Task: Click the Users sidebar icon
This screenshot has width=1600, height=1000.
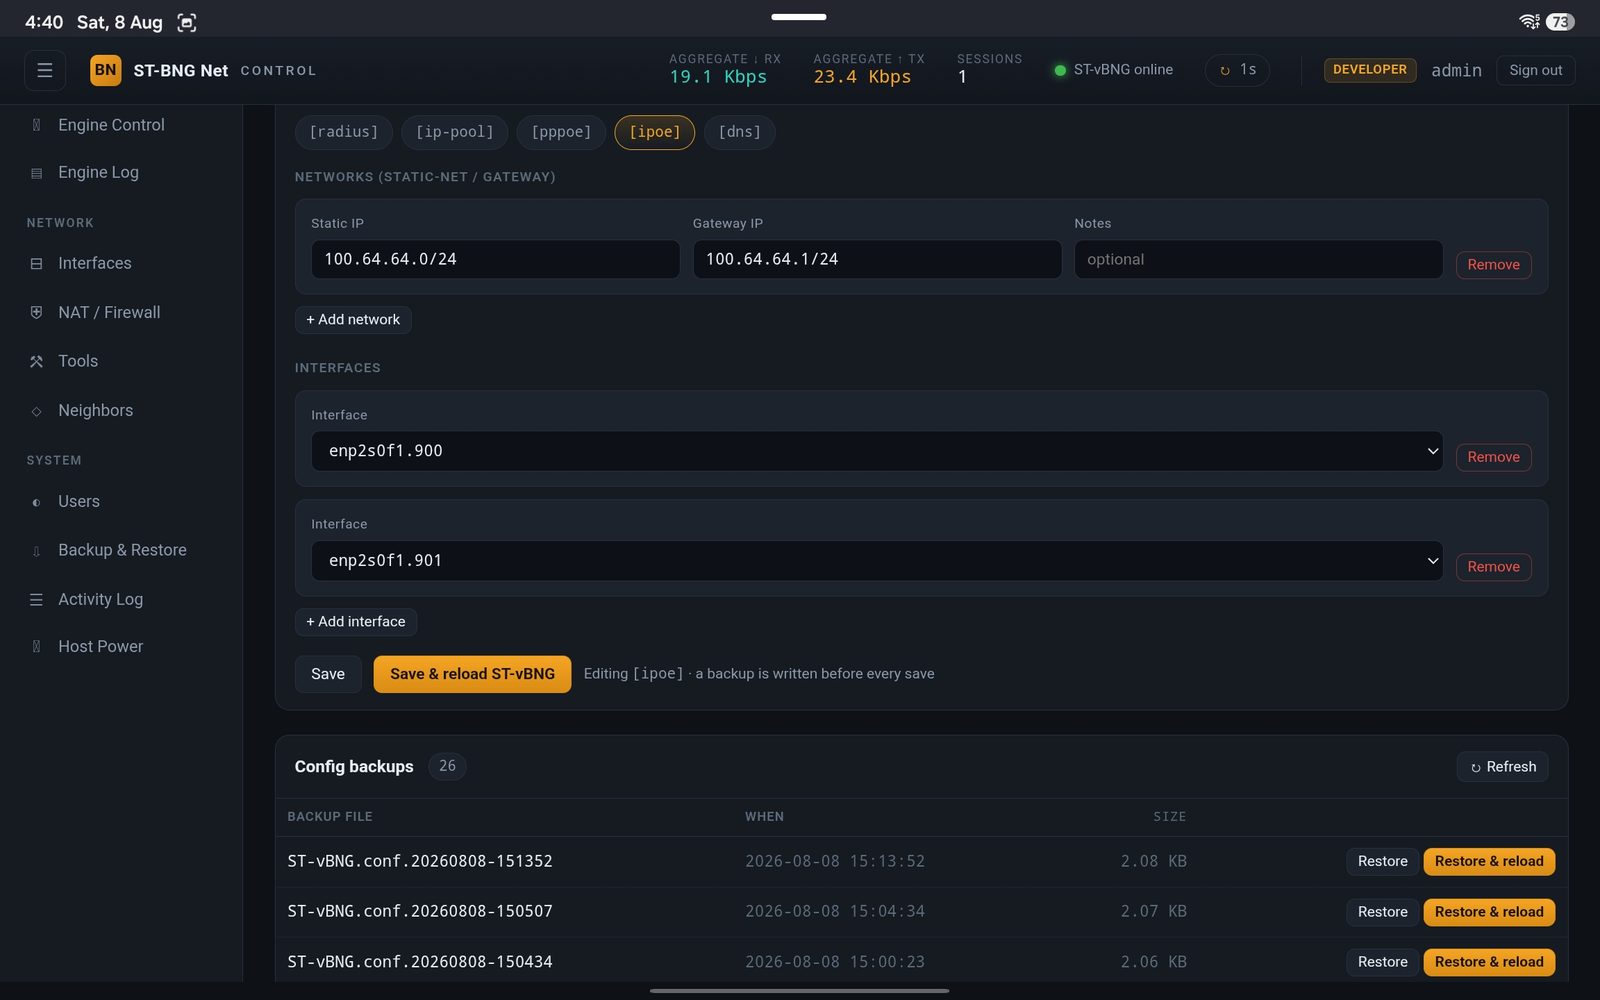Action: coord(36,502)
